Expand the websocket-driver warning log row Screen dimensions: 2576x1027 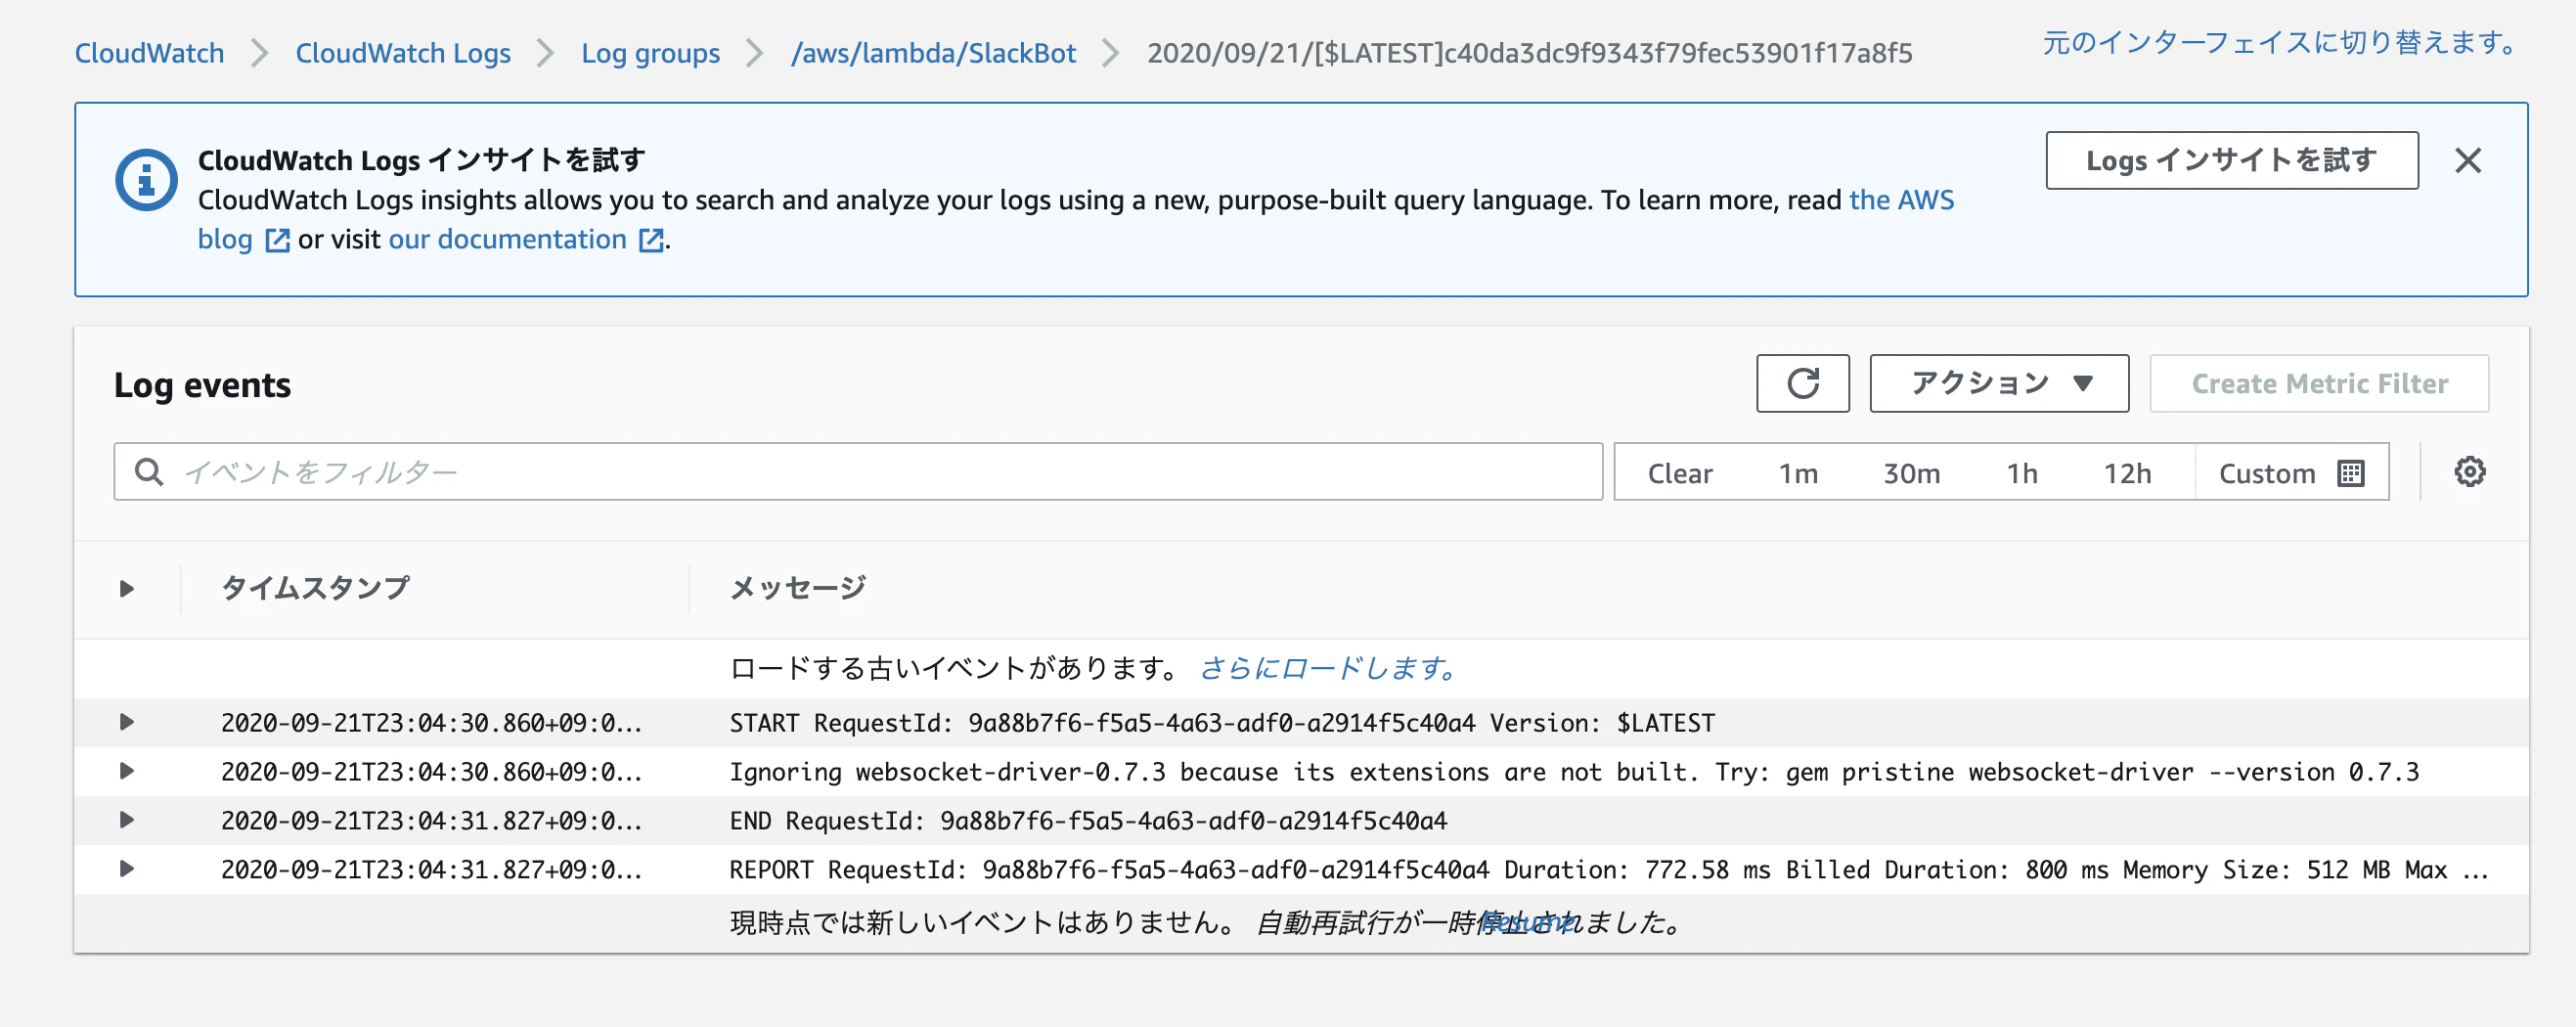(x=126, y=771)
